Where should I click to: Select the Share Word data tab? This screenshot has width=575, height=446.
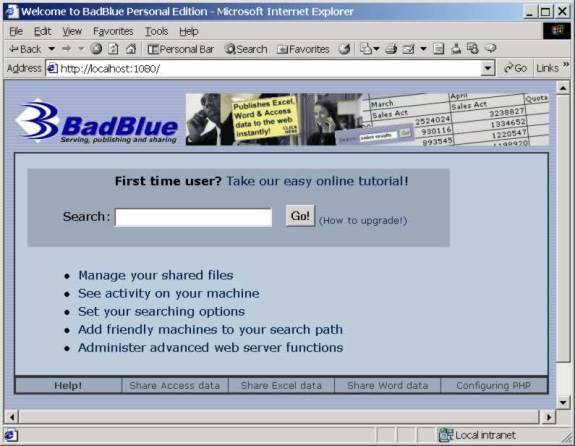coord(388,385)
